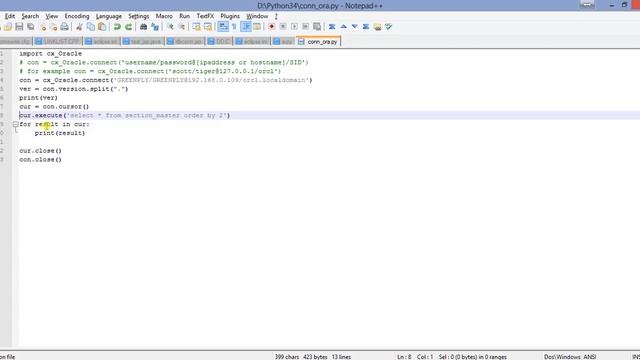640x360 pixels.
Task: Click the blue up-arrow toolbar icon
Action: pos(344,27)
